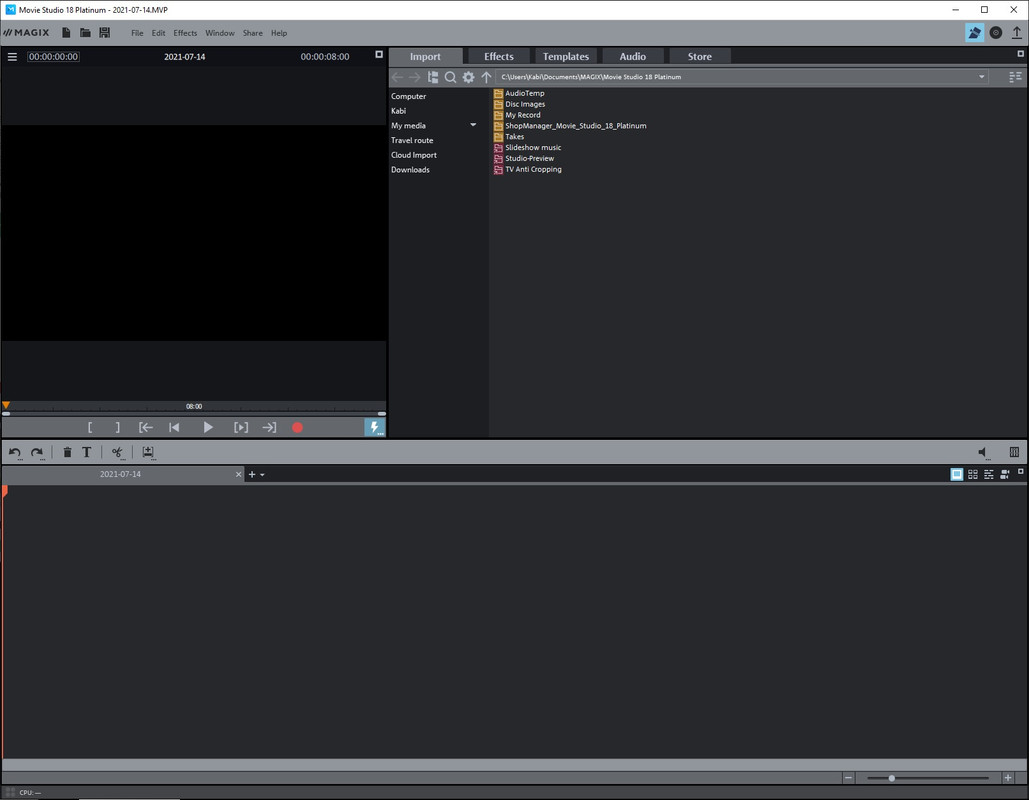Image resolution: width=1029 pixels, height=800 pixels.
Task: Open the Window menu
Action: point(220,33)
